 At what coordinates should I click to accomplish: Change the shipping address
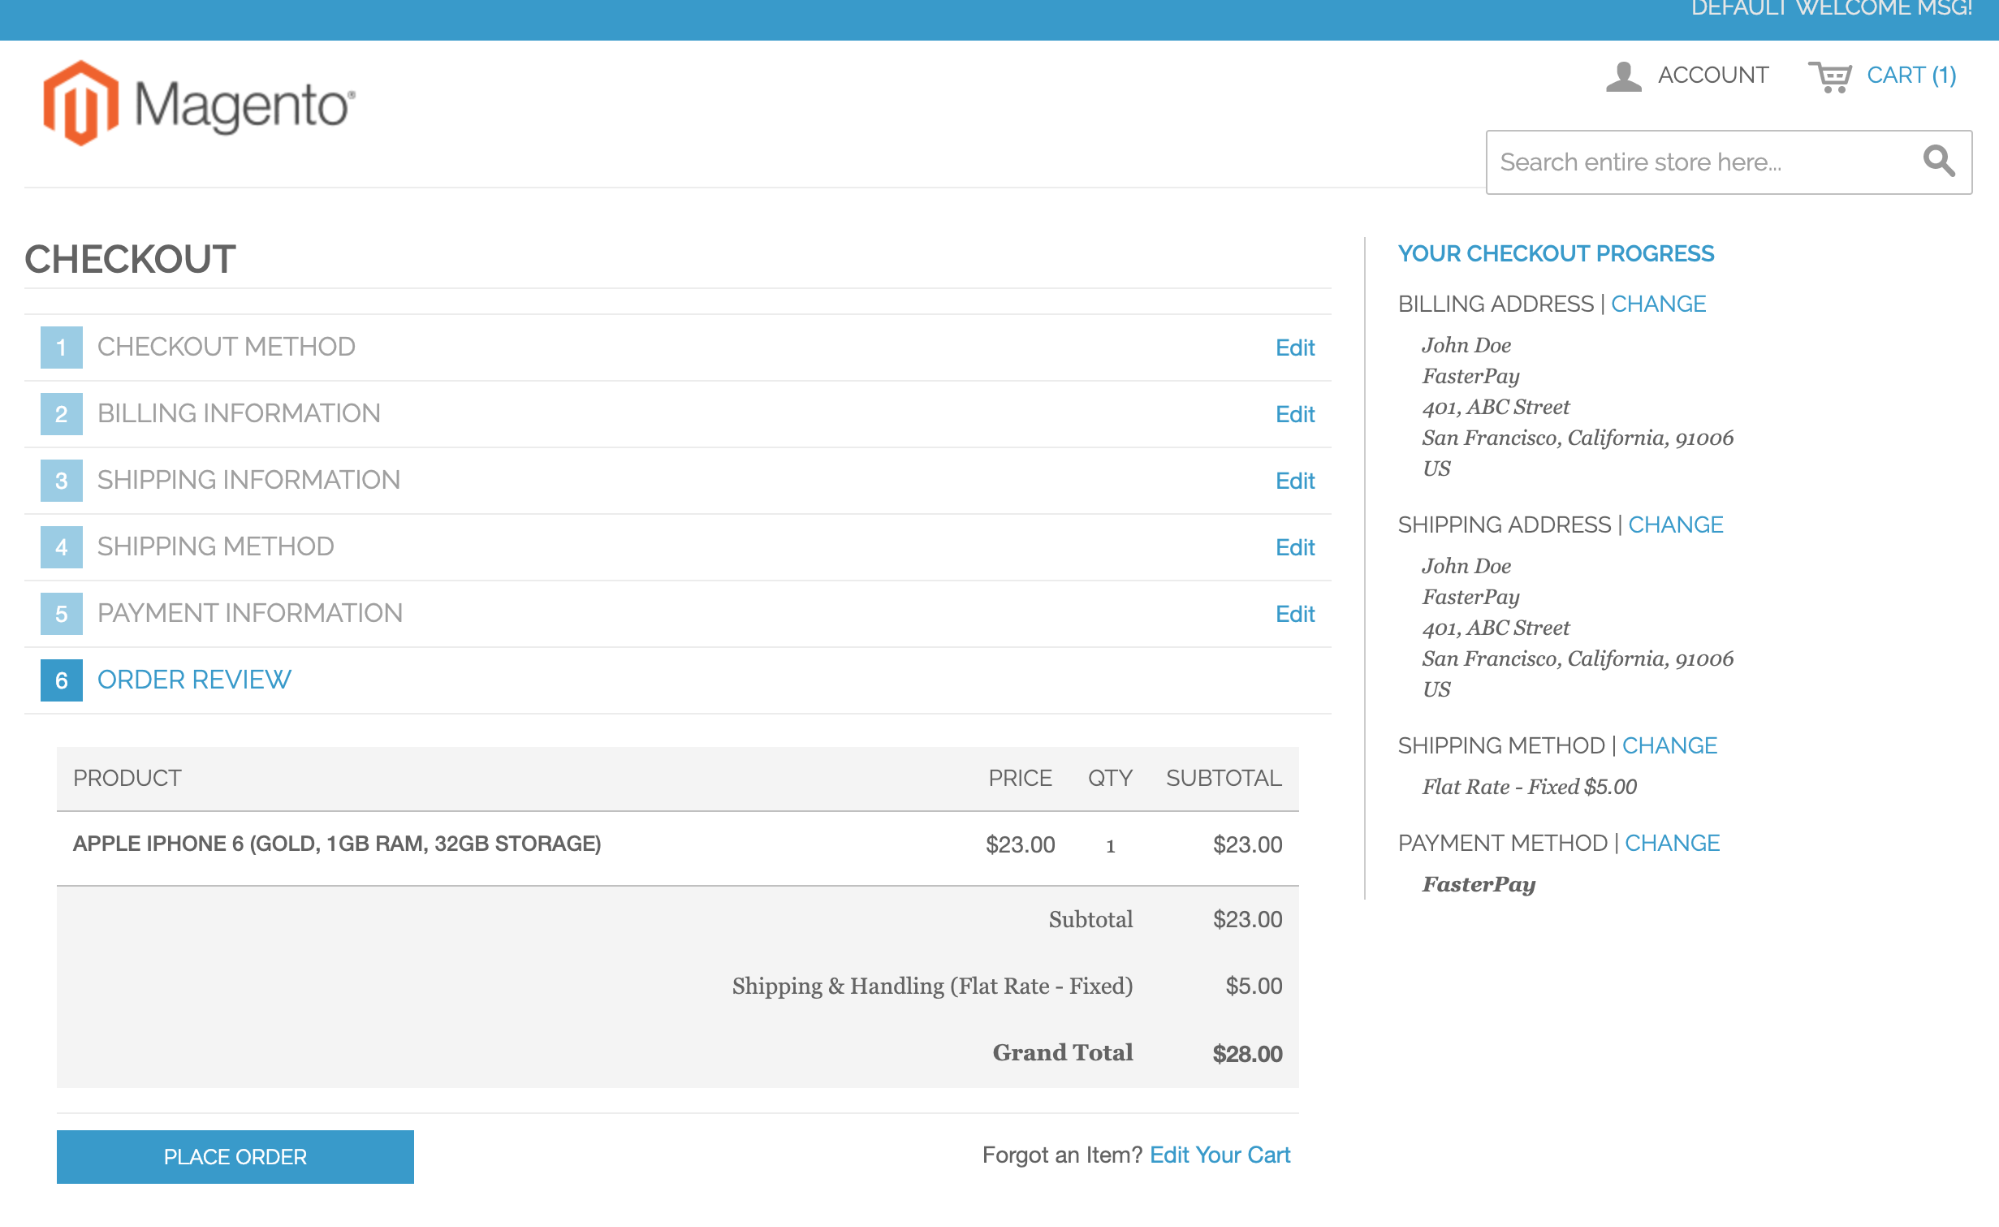click(1675, 525)
